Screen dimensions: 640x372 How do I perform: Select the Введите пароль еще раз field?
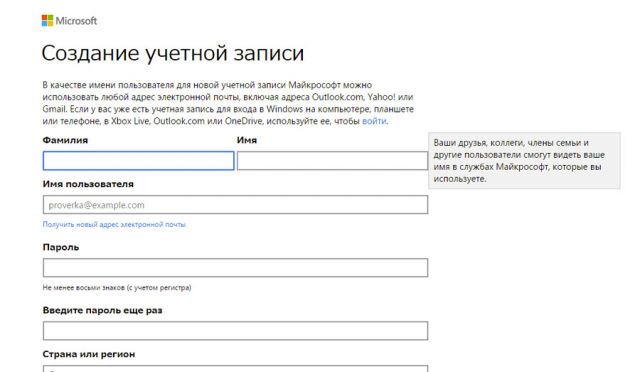[236, 330]
